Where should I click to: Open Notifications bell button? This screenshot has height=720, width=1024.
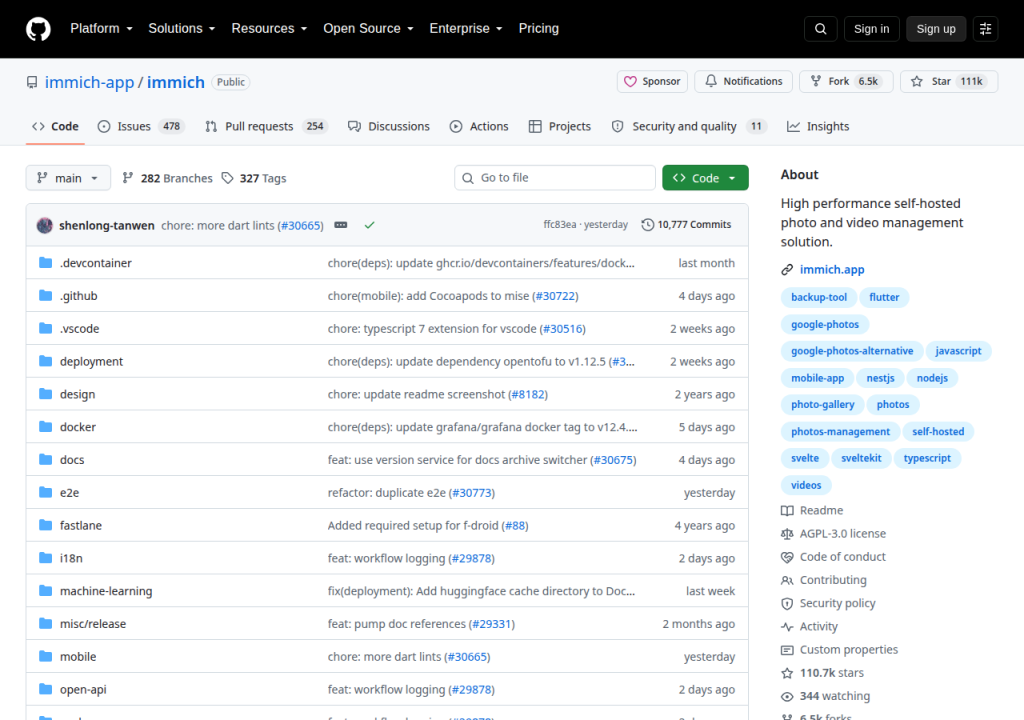tap(743, 82)
